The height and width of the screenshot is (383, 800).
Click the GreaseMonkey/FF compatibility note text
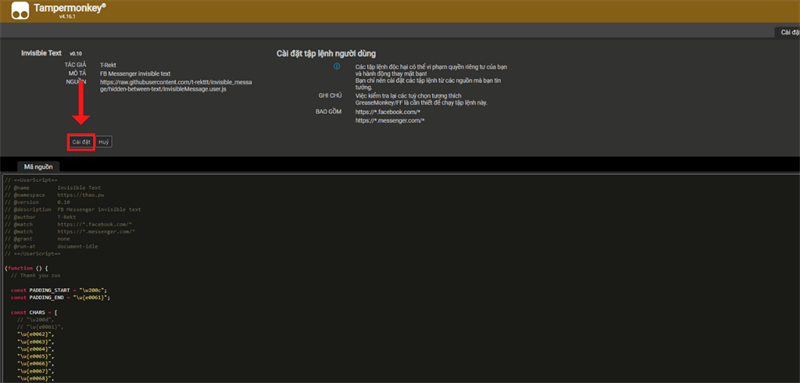click(422, 99)
